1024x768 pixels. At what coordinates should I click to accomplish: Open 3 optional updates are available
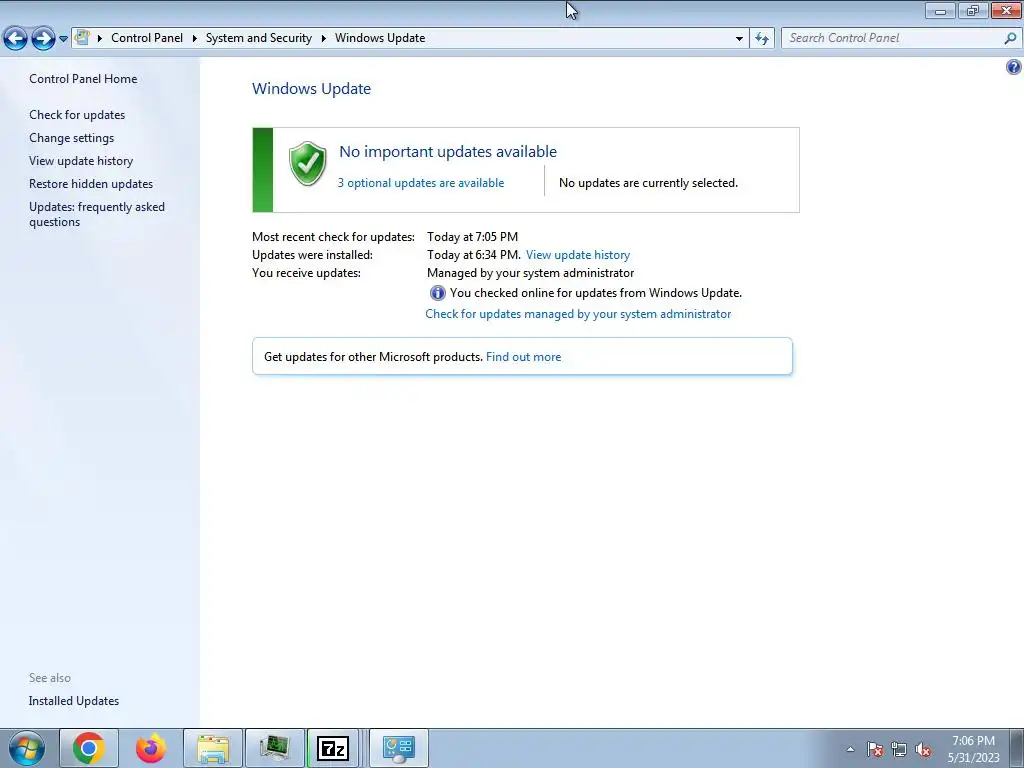421,183
